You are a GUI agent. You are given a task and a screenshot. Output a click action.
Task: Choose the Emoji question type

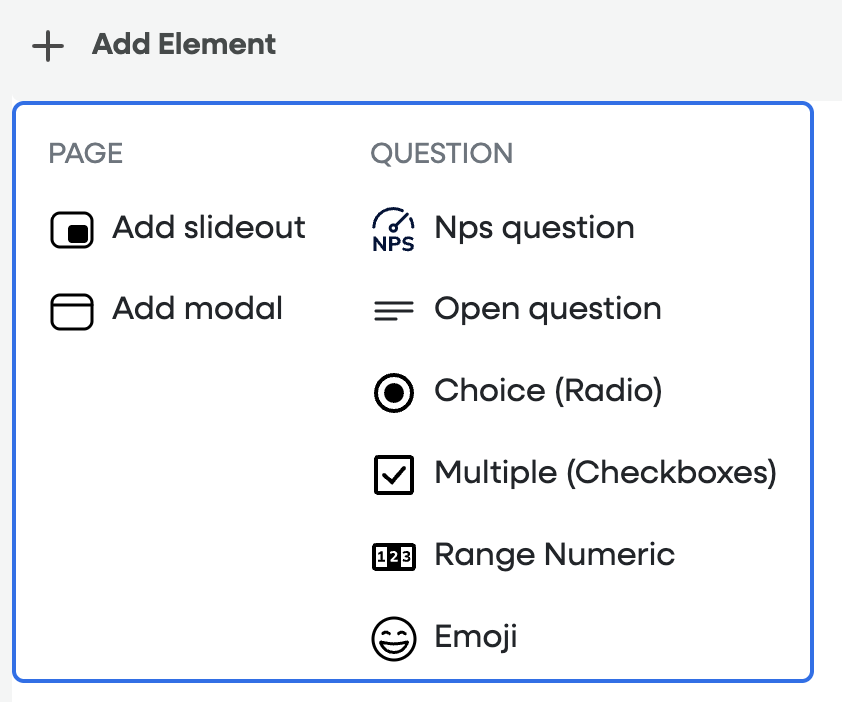(x=475, y=637)
